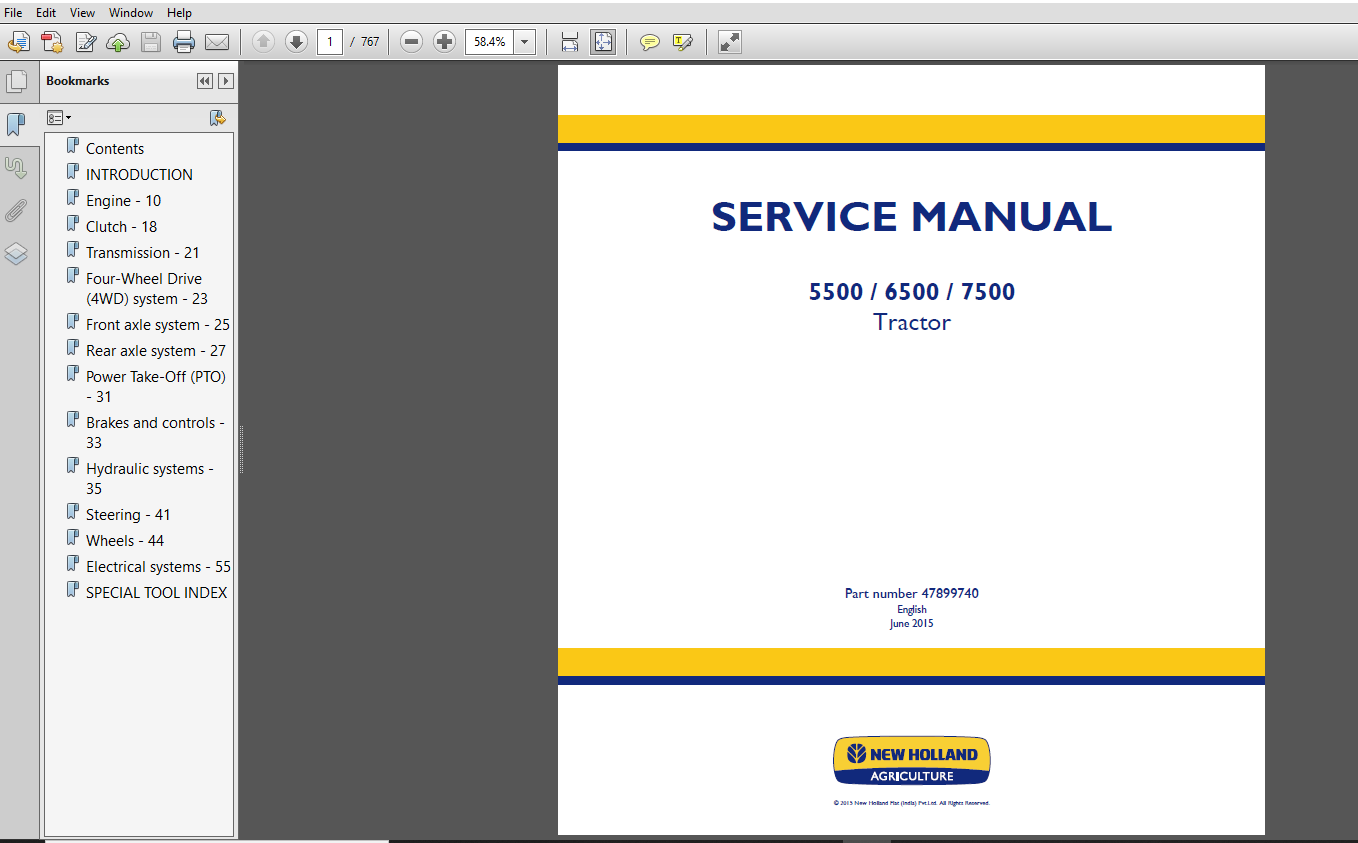Image resolution: width=1358 pixels, height=843 pixels.
Task: Select Brakes and controls - 33 bookmark
Action: (x=155, y=432)
